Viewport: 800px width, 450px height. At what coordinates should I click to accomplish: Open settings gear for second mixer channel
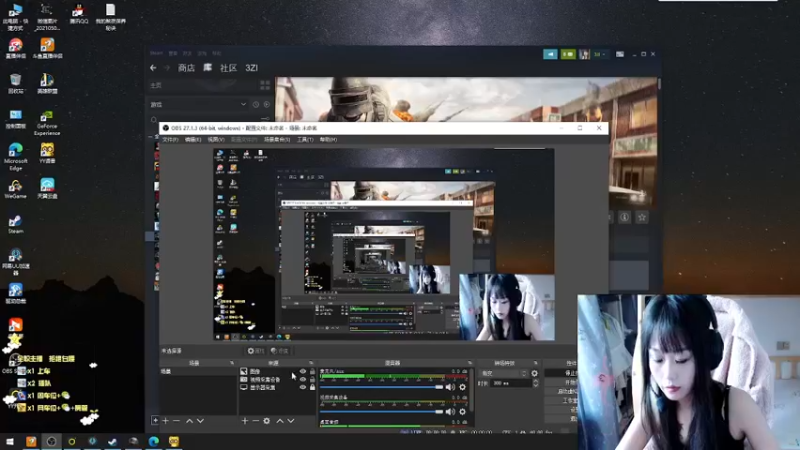coord(462,412)
